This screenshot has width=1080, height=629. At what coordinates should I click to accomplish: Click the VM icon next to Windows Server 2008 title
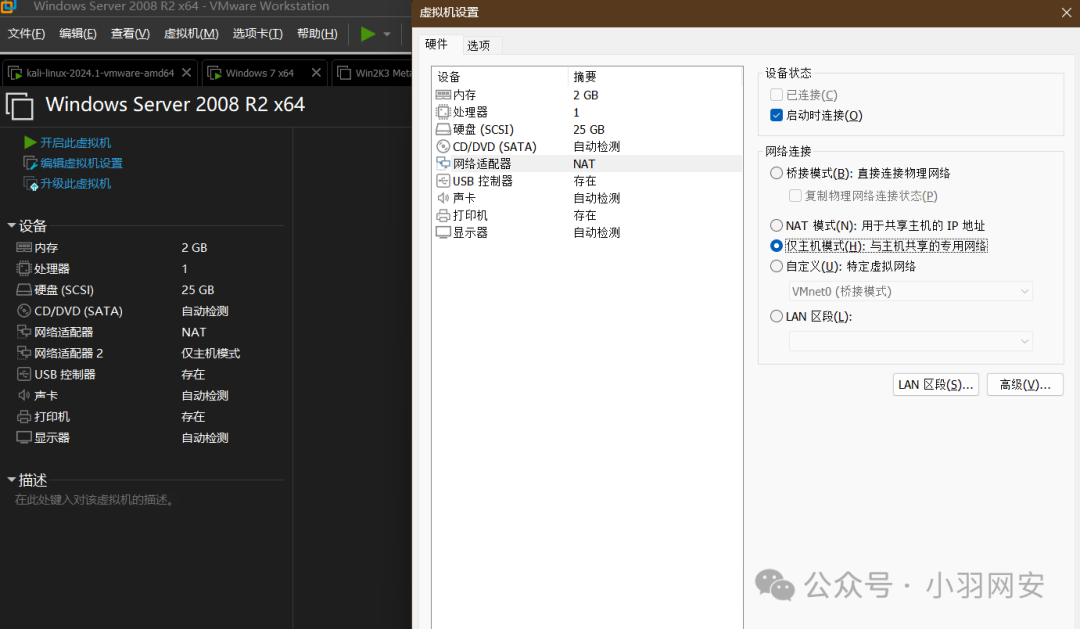[19, 106]
